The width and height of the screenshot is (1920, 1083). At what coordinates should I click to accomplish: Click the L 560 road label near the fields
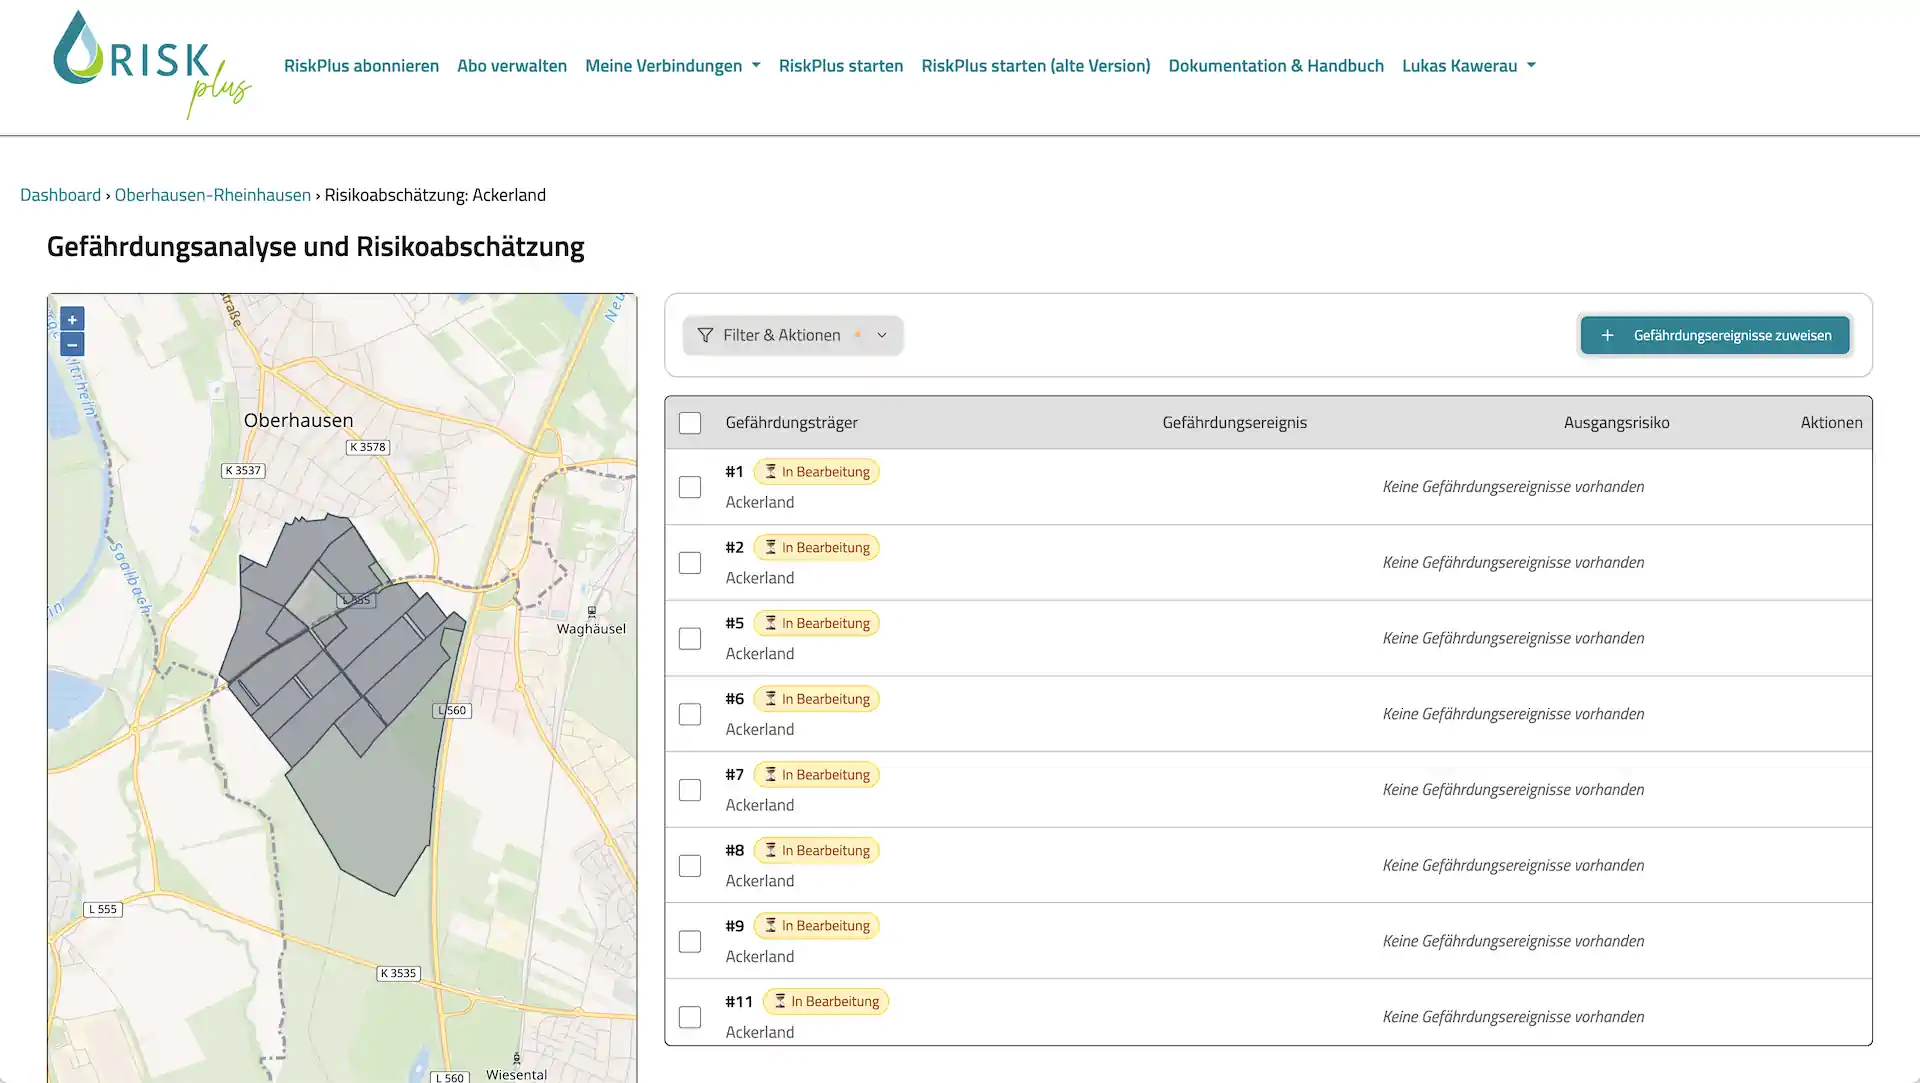[x=452, y=711]
